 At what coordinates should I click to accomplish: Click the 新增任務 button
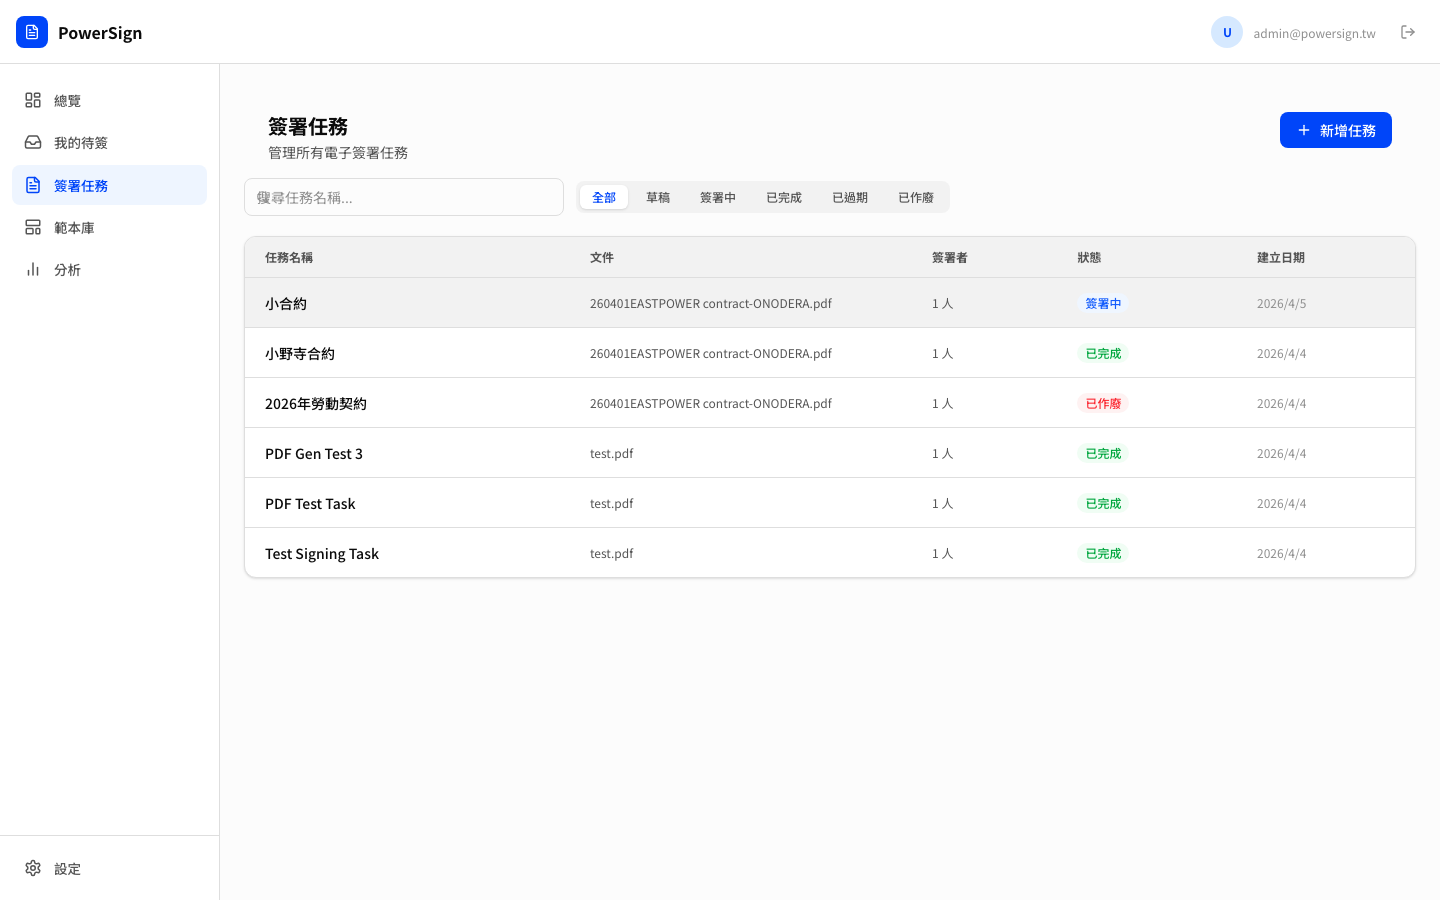[1335, 130]
